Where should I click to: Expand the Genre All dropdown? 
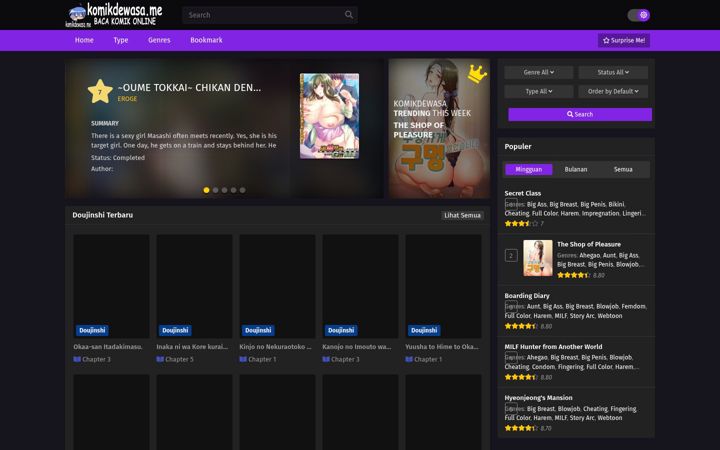[x=539, y=73]
